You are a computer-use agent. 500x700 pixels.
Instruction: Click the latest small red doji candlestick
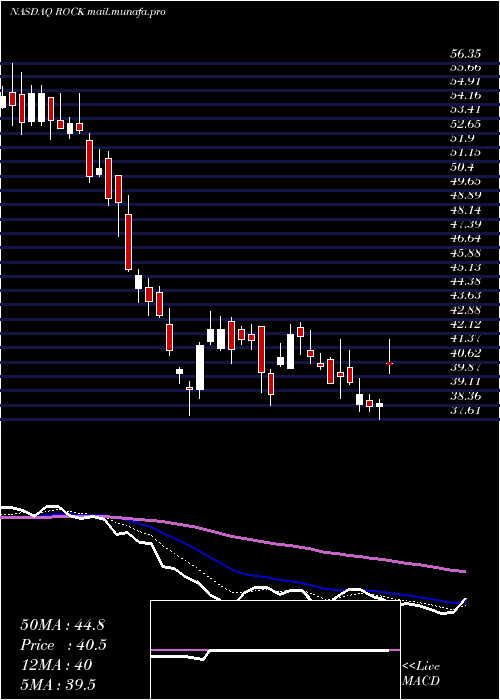(389, 363)
